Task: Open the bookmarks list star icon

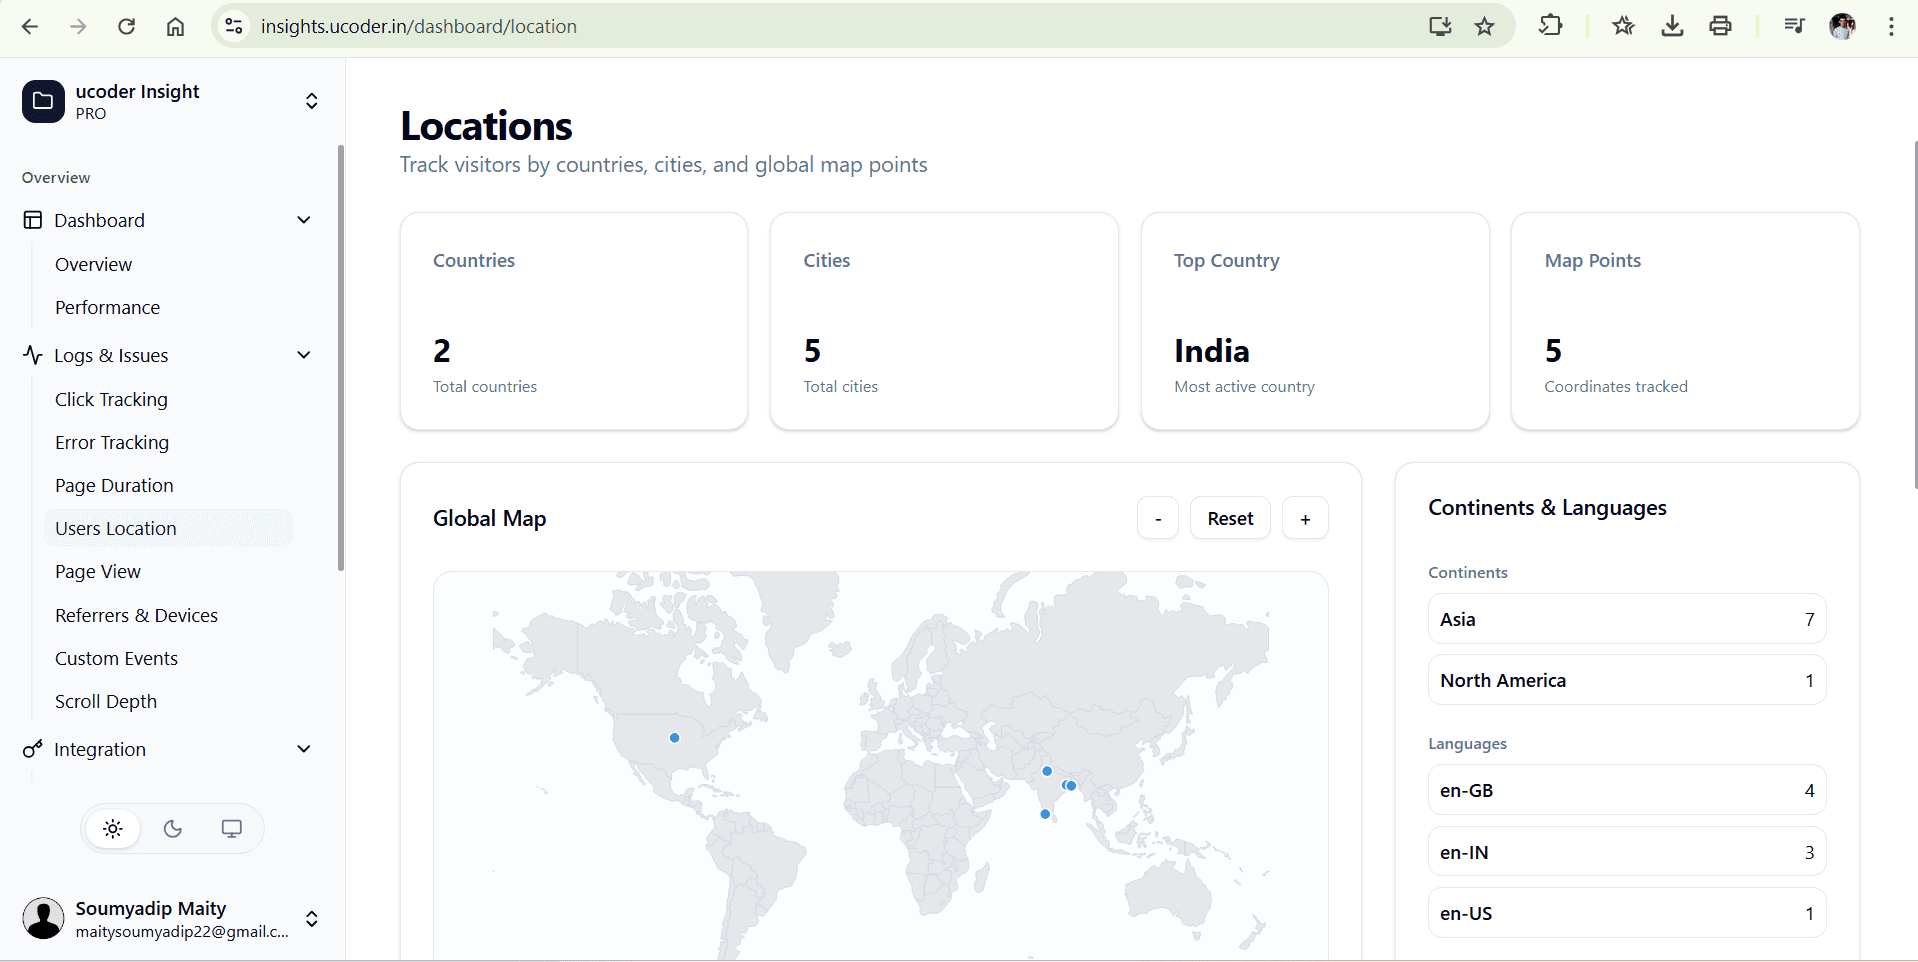Action: pyautogui.click(x=1623, y=26)
